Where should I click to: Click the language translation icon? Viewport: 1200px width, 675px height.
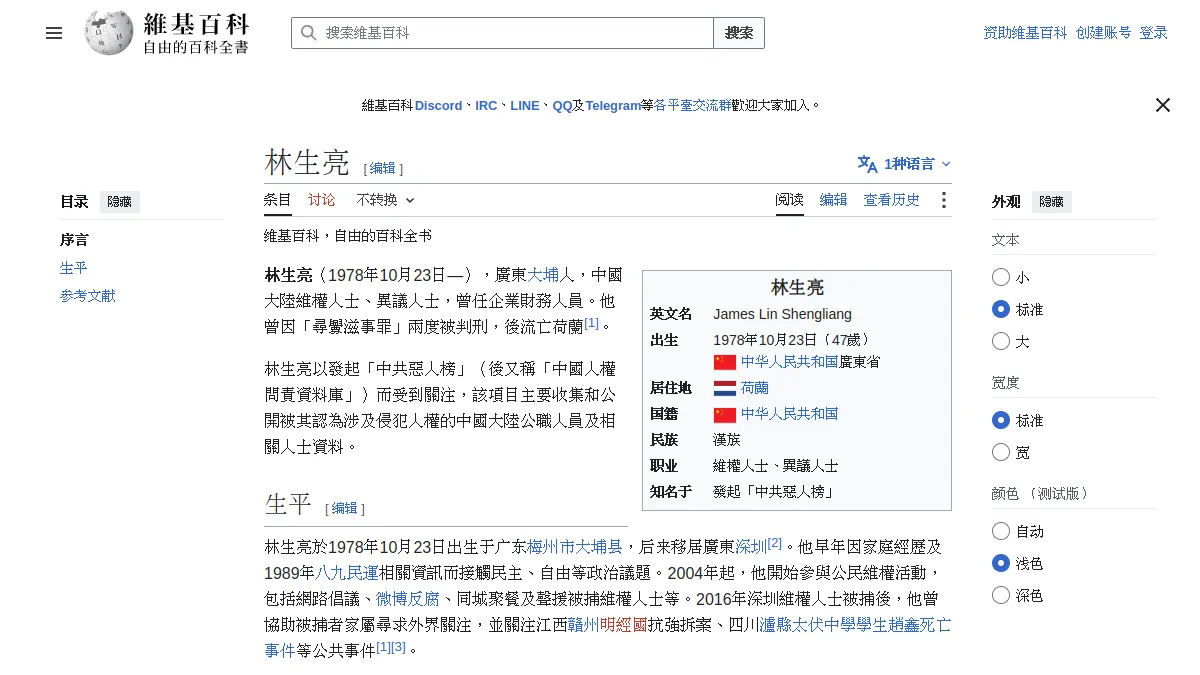(867, 164)
